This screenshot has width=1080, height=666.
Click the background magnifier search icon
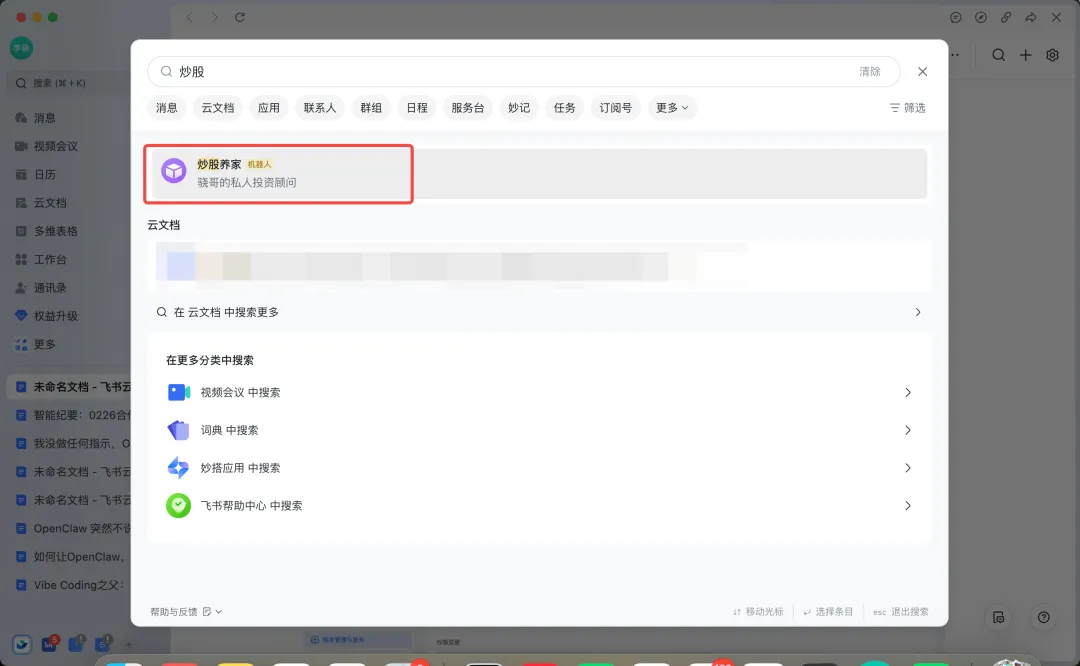pyautogui.click(x=998, y=55)
